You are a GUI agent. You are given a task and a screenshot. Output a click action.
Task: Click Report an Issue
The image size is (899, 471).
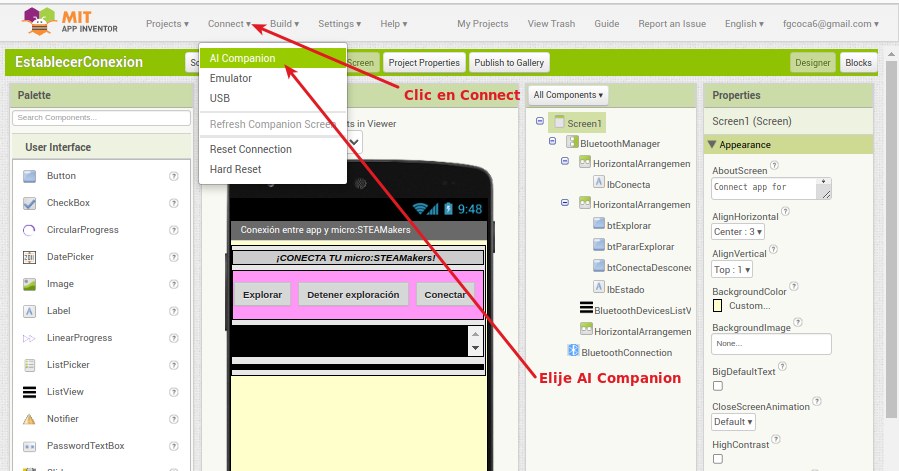tap(672, 24)
